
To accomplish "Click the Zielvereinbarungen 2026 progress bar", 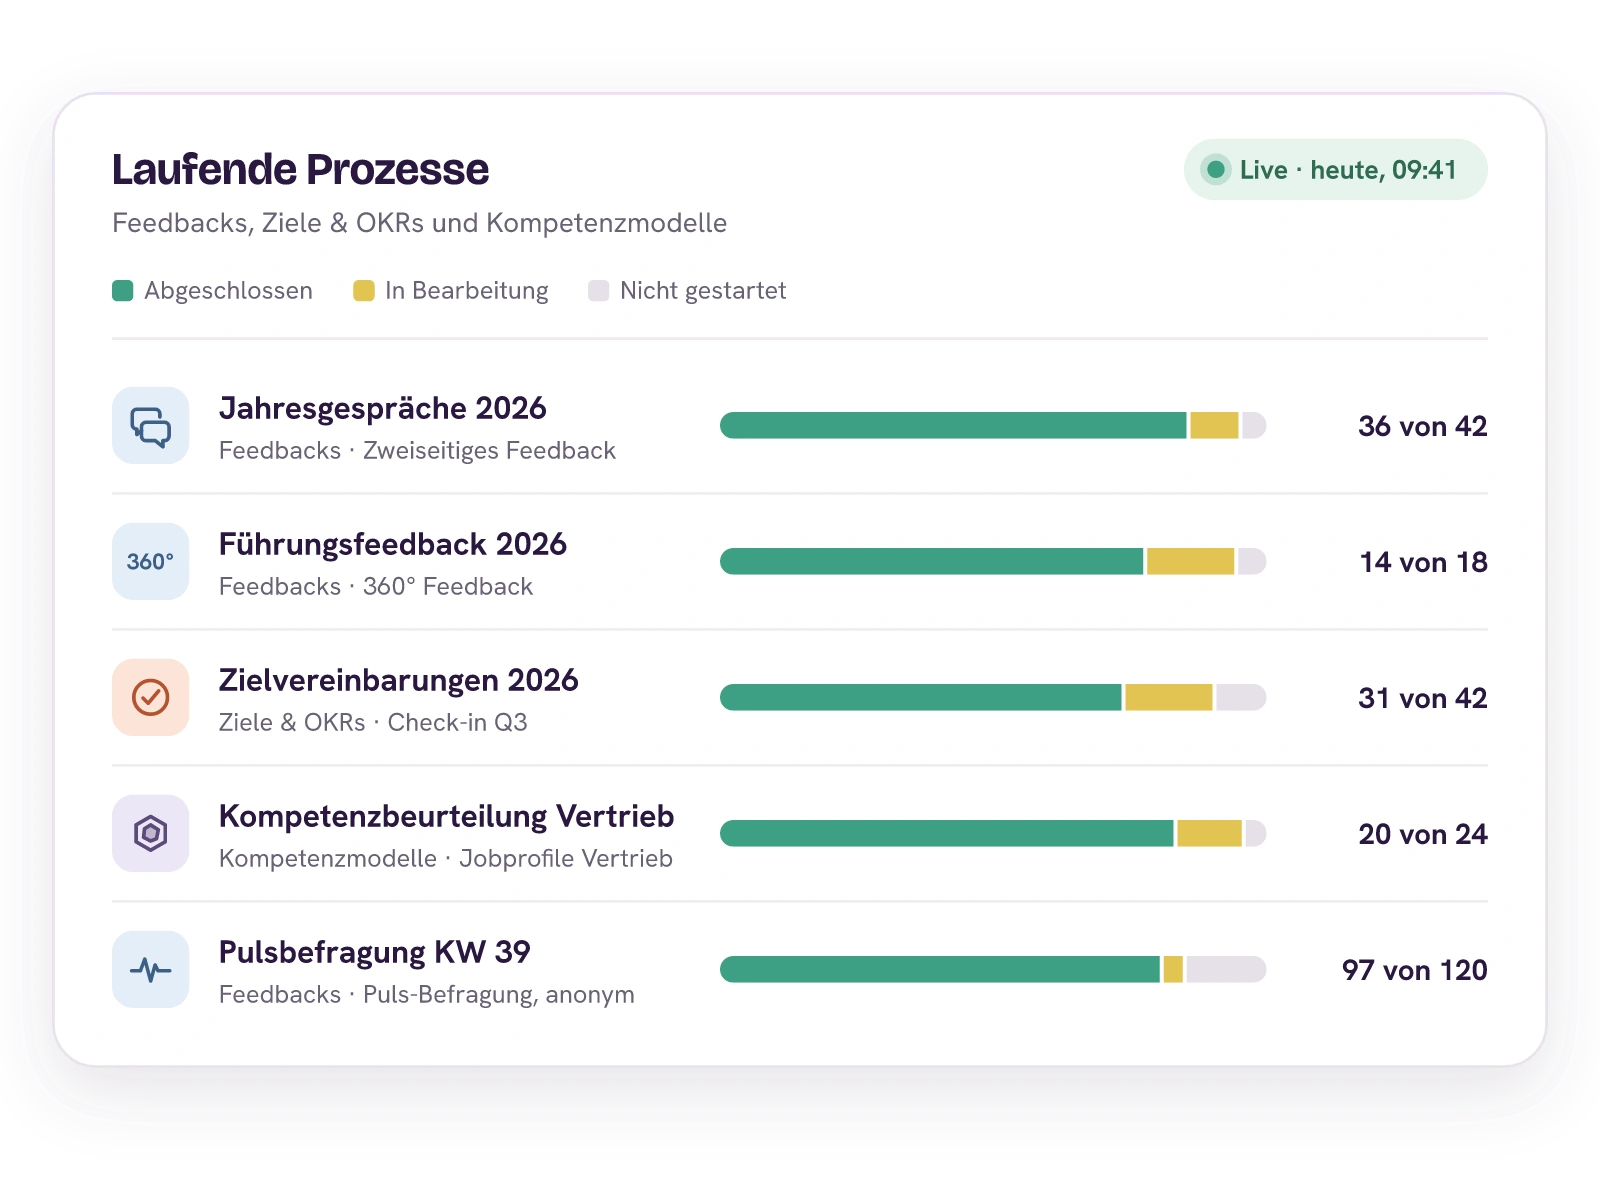I will (993, 697).
